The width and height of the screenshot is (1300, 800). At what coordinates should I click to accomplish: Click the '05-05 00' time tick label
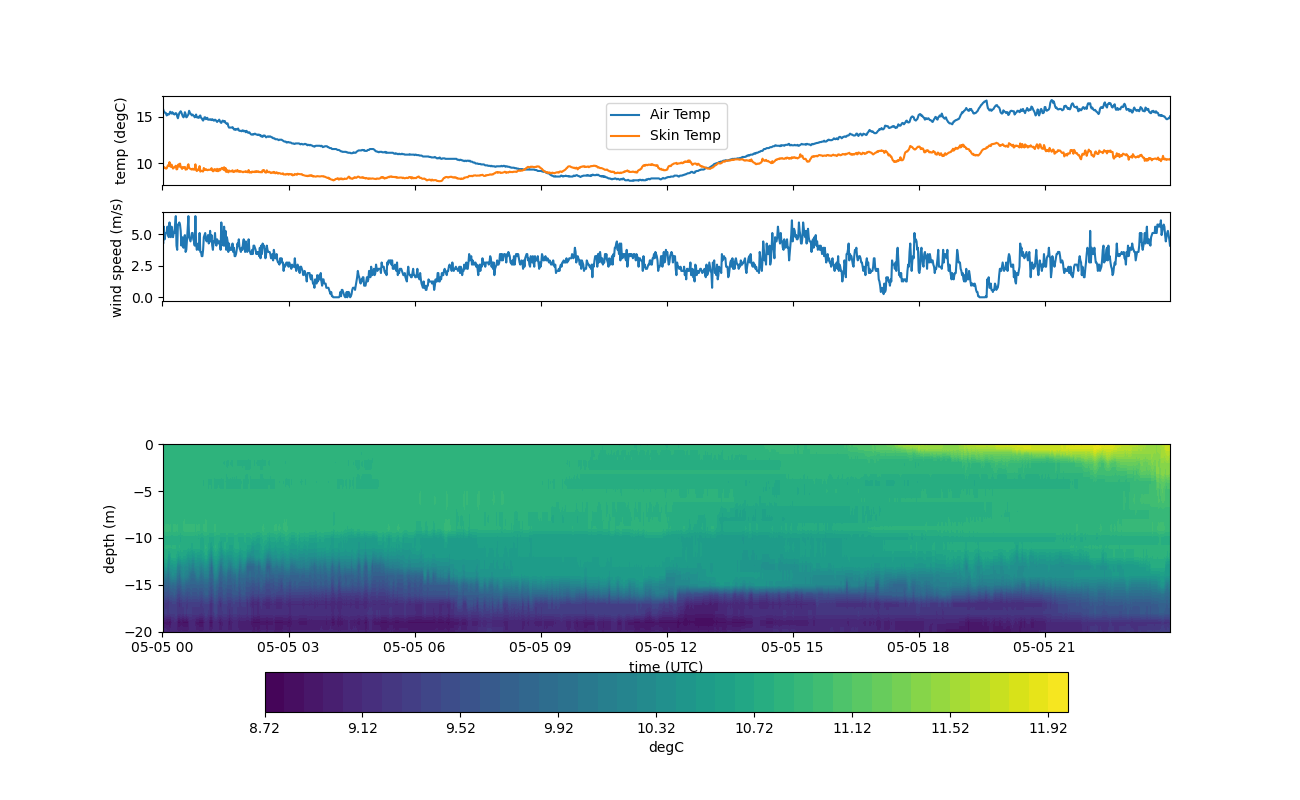coord(163,647)
